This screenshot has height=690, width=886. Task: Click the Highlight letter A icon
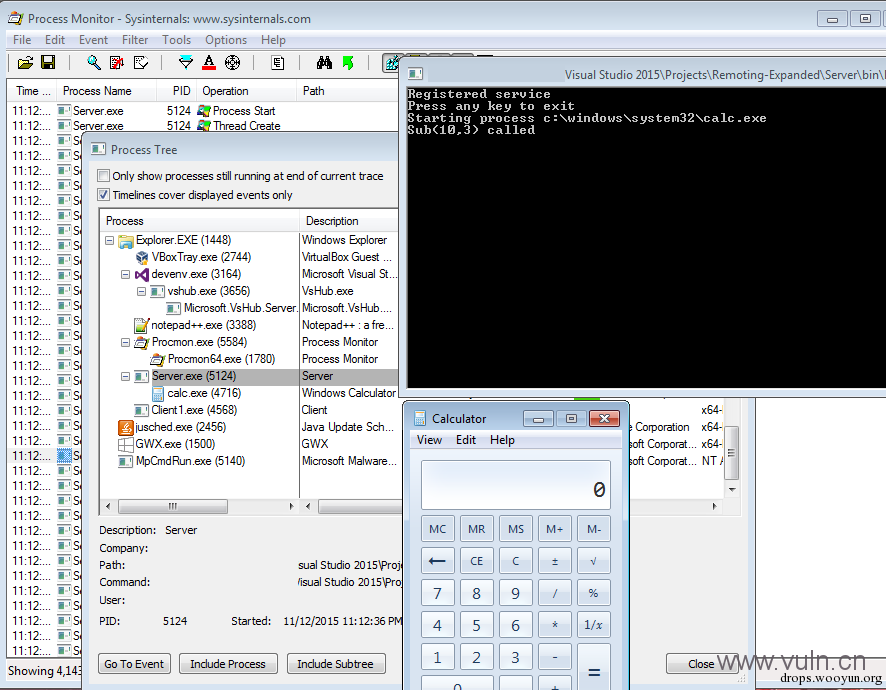(x=209, y=62)
